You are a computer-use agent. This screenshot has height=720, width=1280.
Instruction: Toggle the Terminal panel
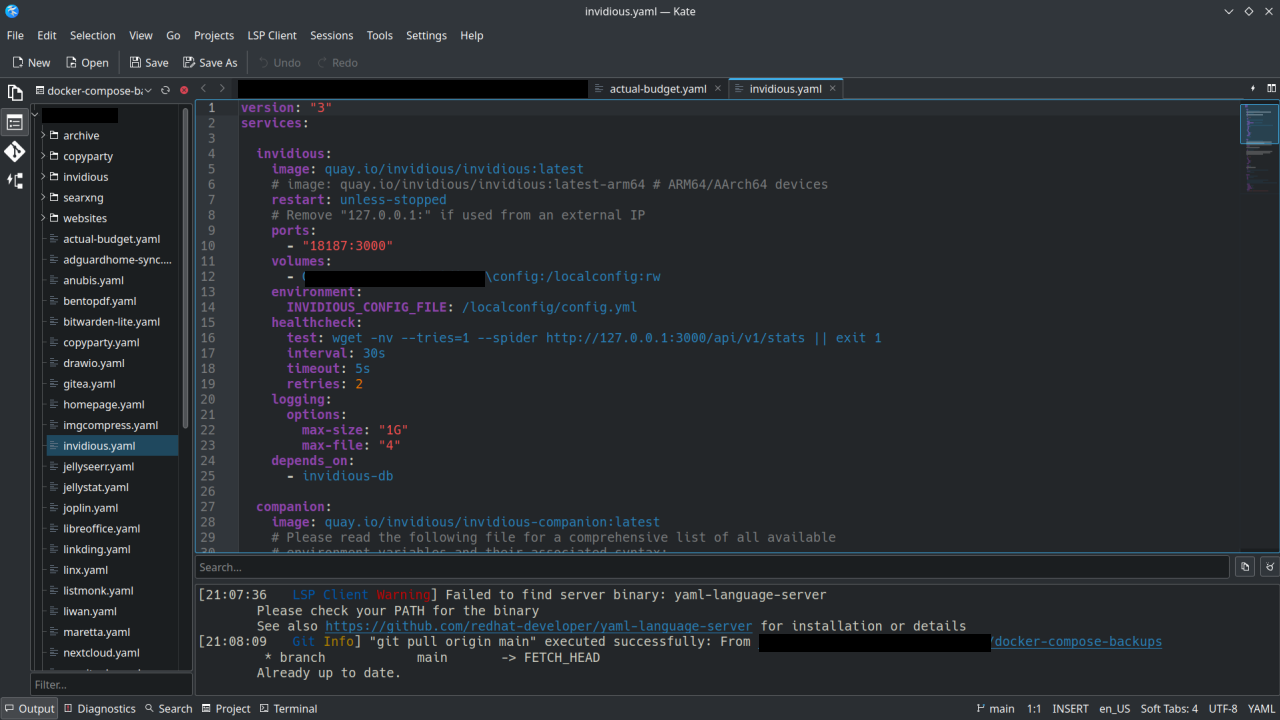288,708
